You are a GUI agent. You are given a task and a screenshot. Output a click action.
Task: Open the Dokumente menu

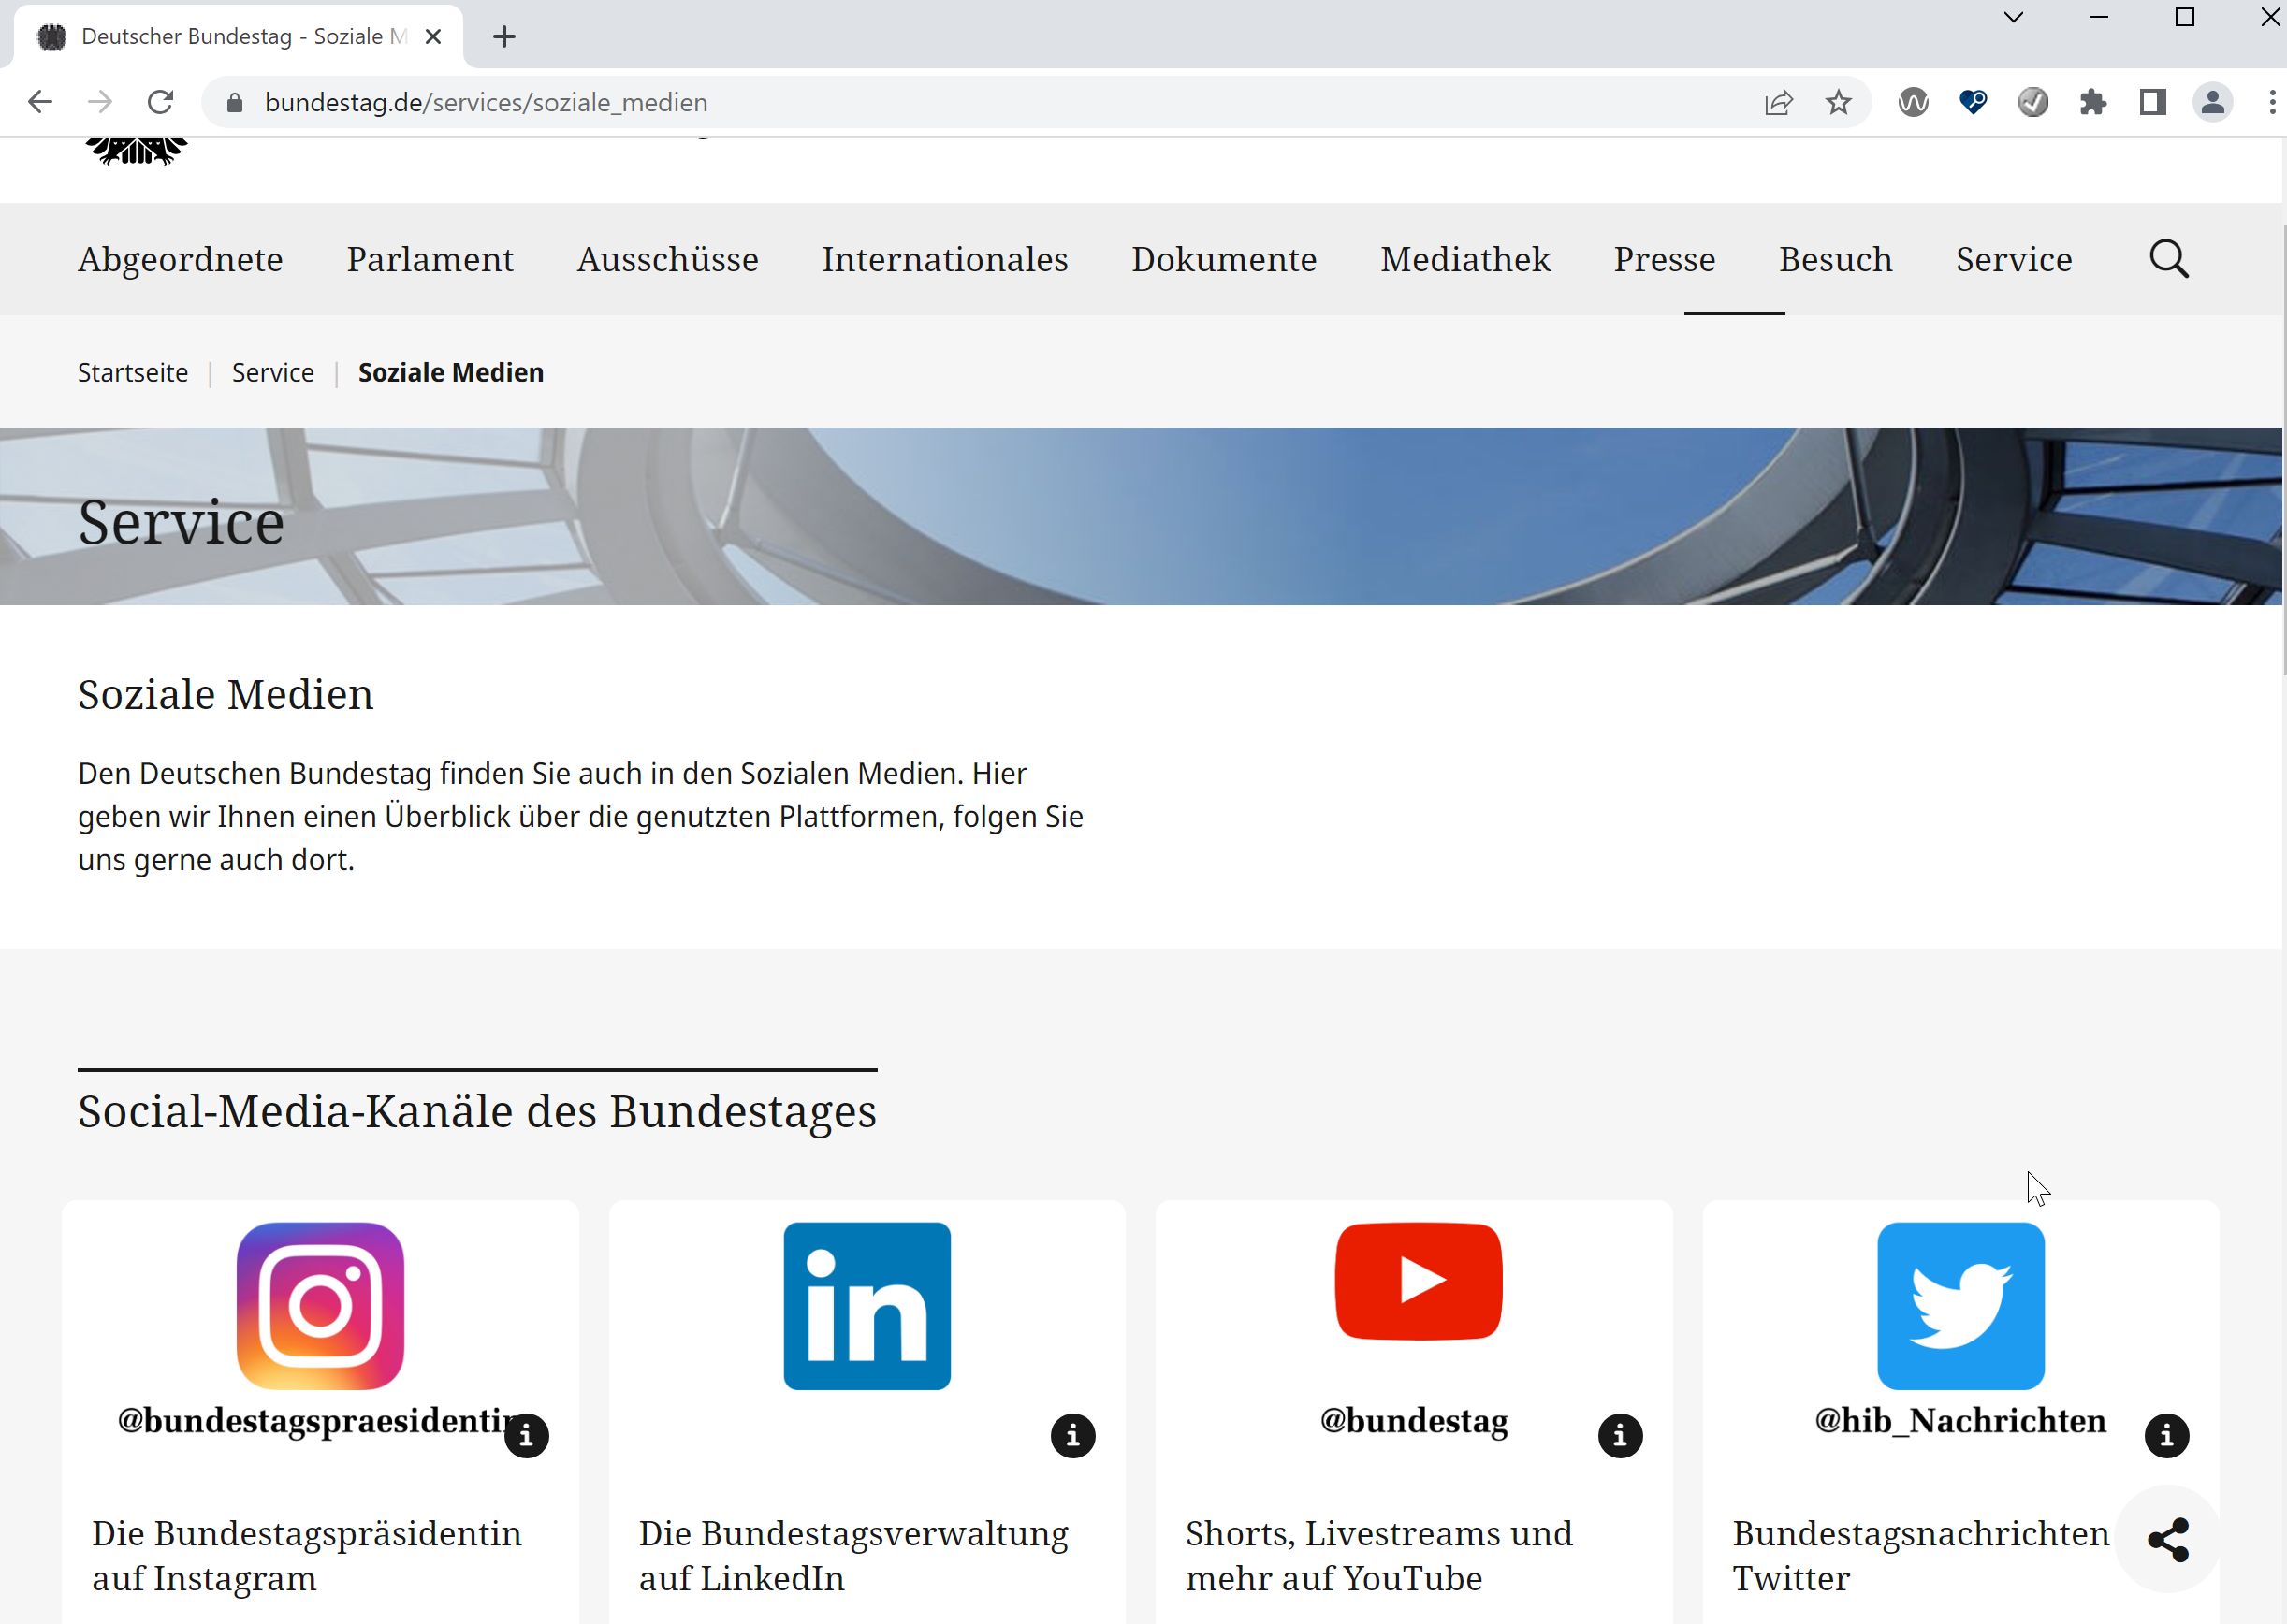tap(1224, 259)
